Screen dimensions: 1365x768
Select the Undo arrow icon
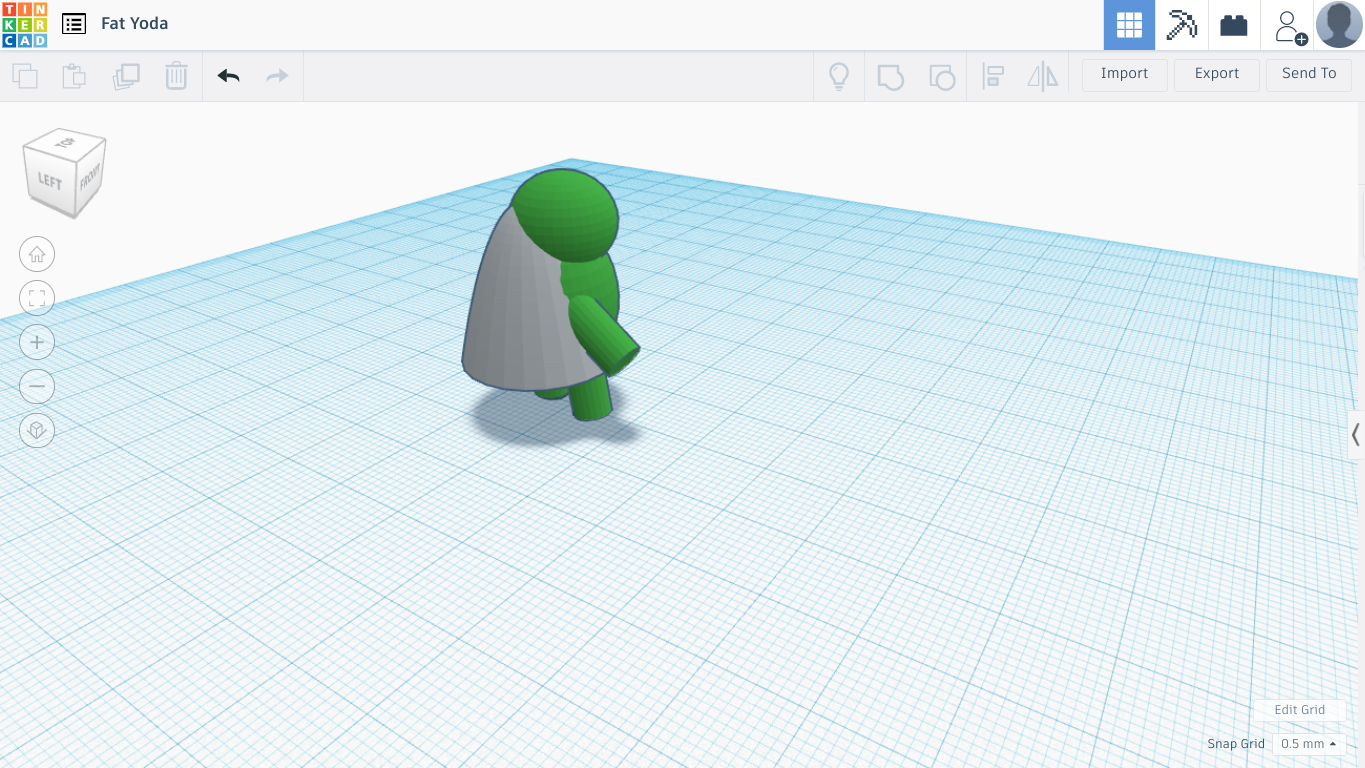tap(228, 76)
